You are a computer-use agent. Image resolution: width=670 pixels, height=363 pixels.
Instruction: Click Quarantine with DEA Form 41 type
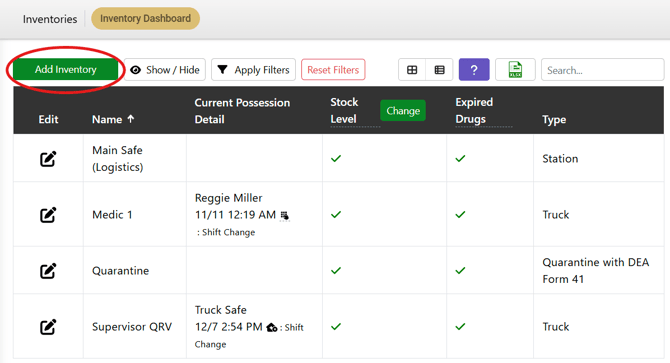(x=596, y=270)
